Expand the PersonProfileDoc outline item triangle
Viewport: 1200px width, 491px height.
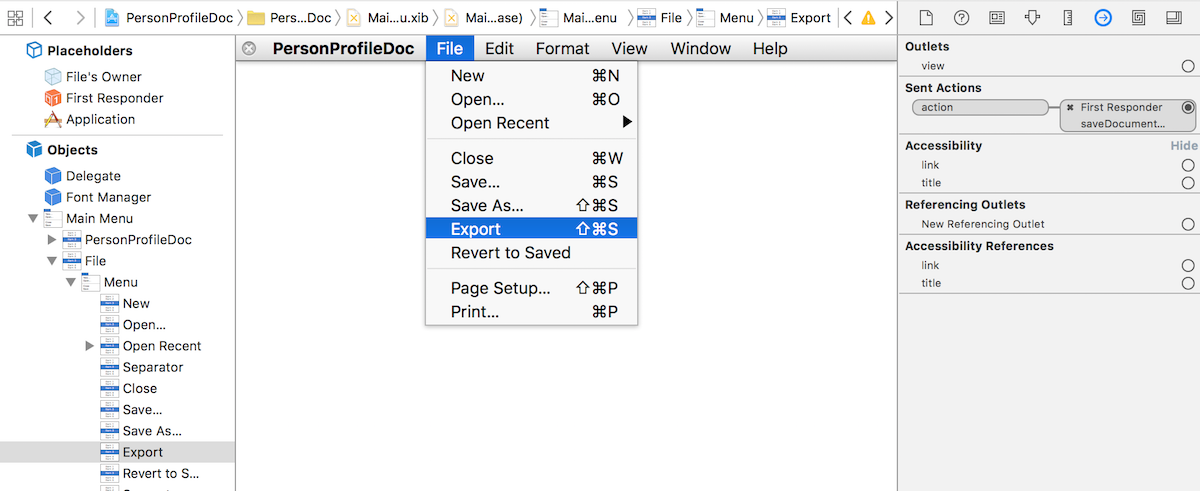52,240
